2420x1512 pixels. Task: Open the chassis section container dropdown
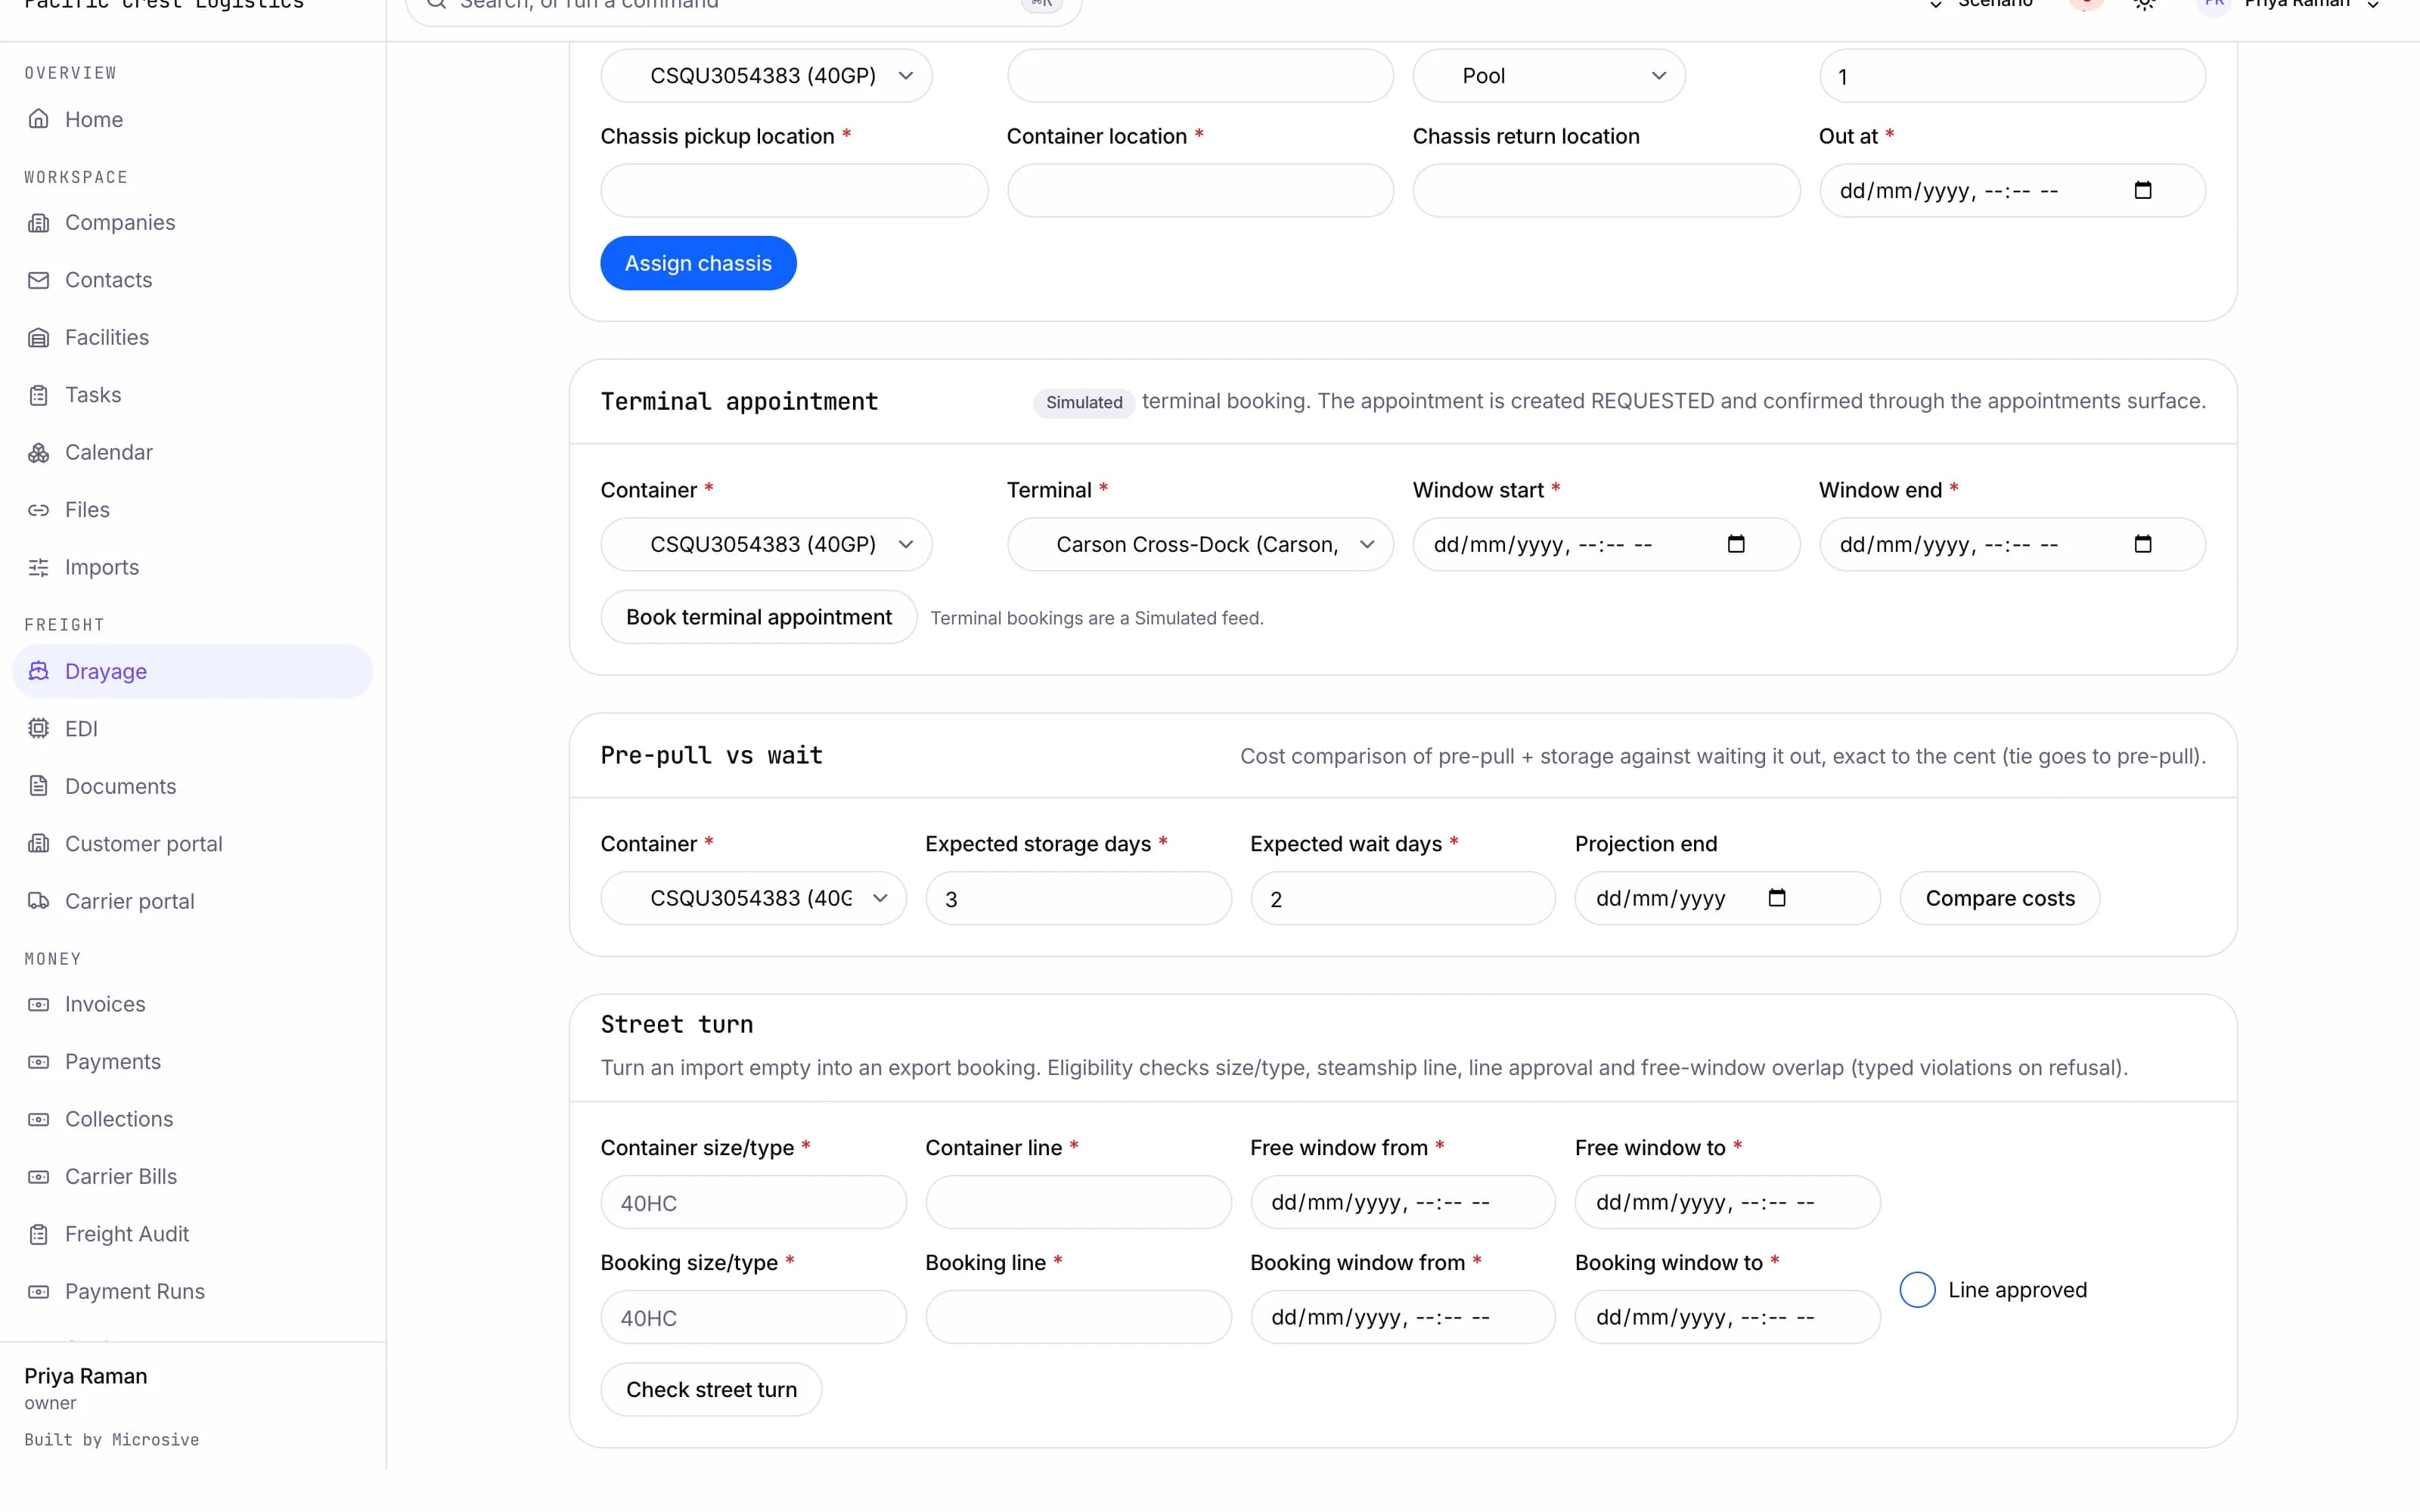[x=766, y=76]
